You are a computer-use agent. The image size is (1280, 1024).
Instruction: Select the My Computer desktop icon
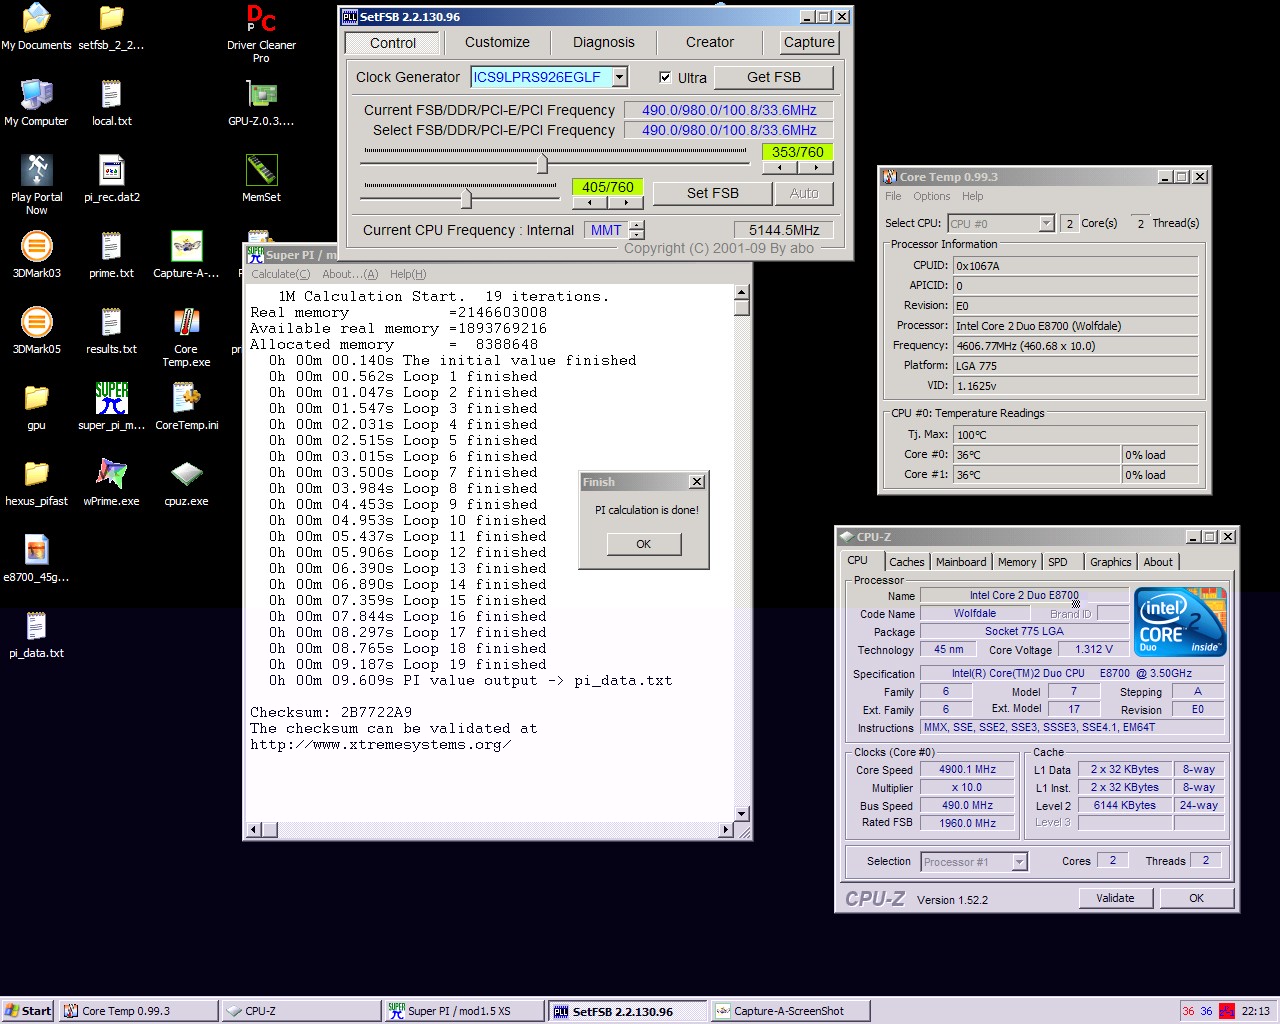tap(36, 103)
